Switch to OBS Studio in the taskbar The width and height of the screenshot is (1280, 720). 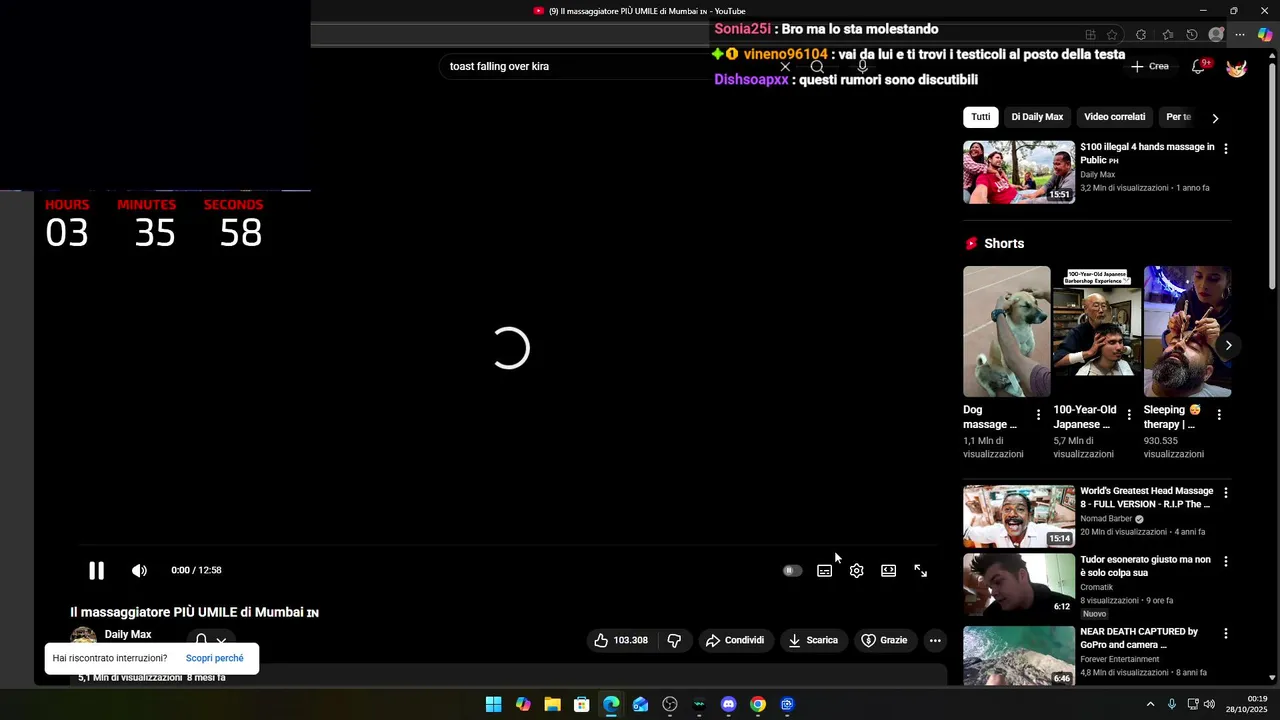tap(670, 704)
